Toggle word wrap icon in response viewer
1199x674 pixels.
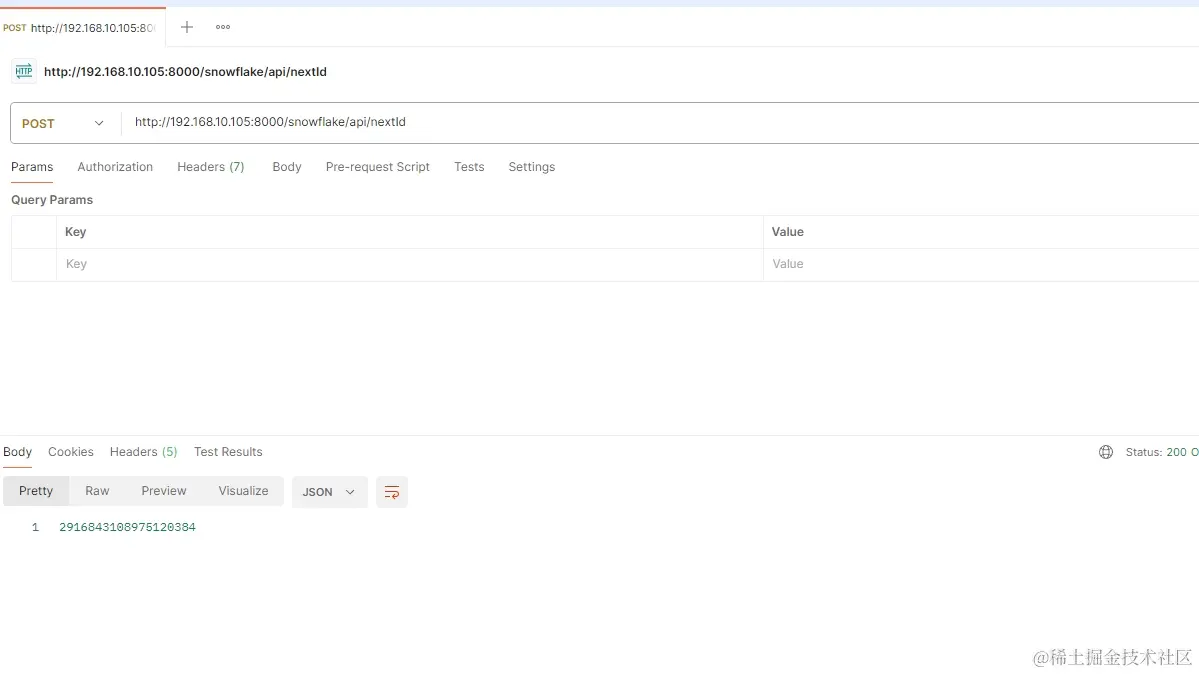392,492
